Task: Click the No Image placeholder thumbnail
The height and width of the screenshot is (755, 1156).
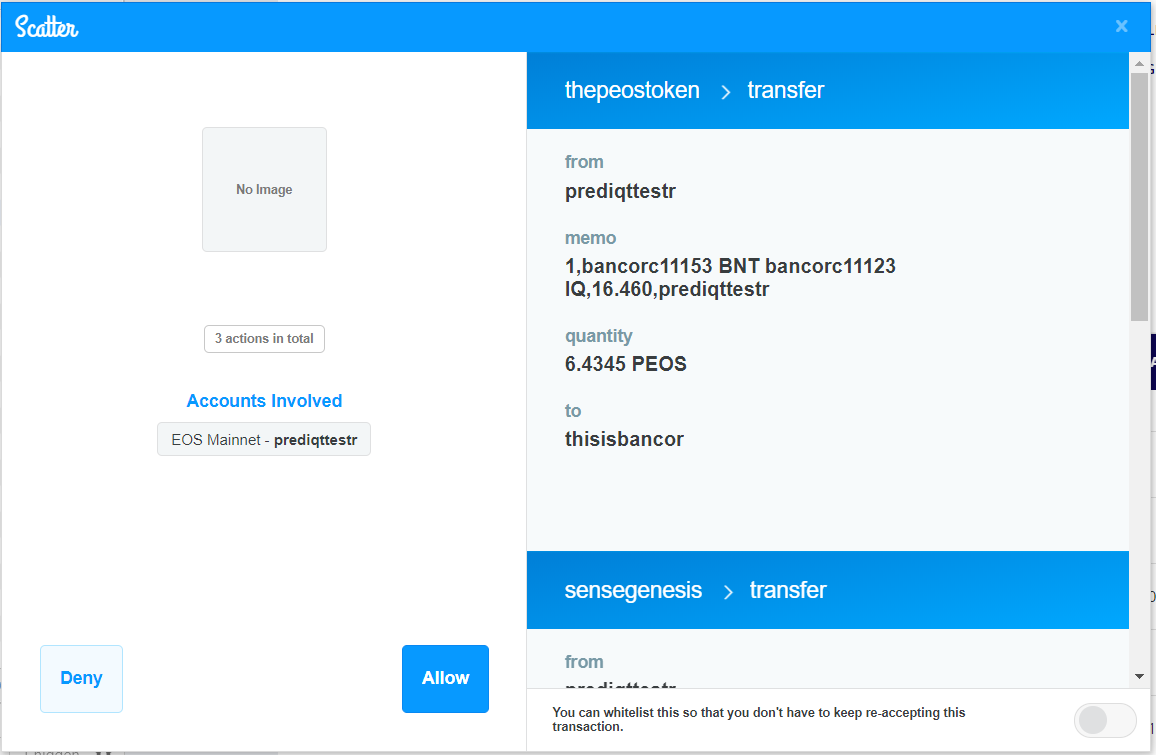Action: coord(264,189)
